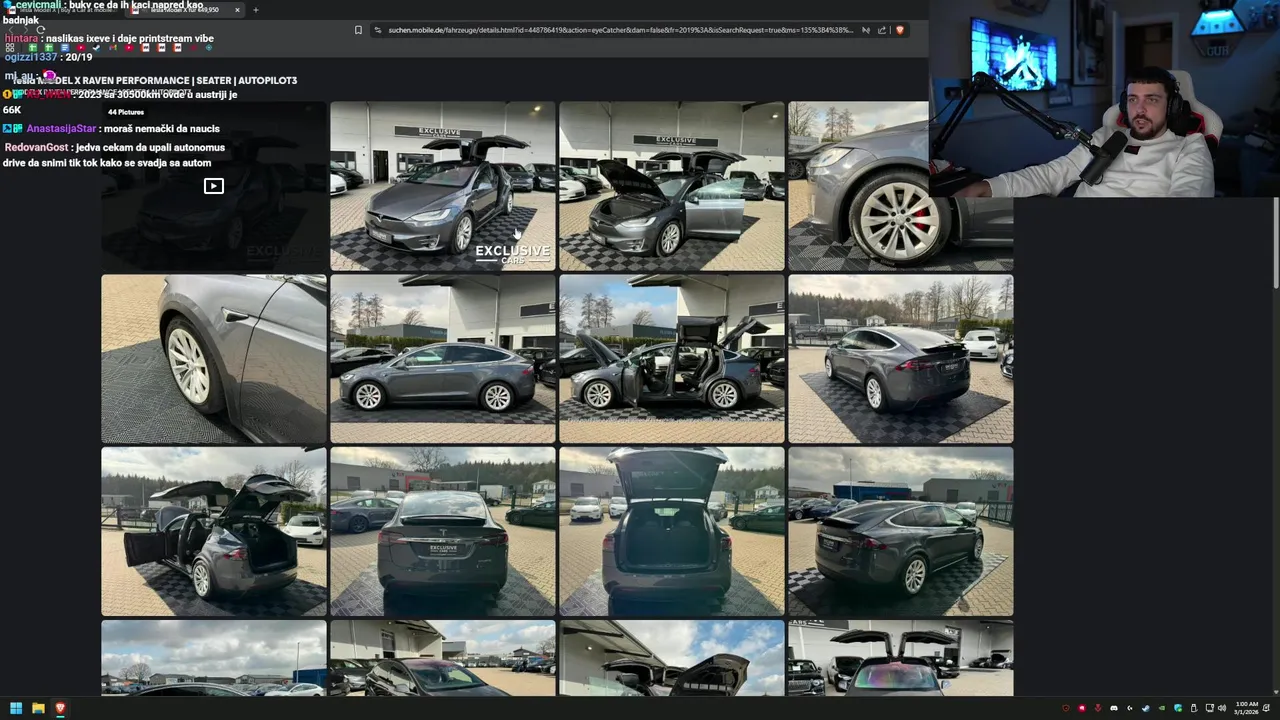This screenshot has width=1280, height=720.
Task: Open straight rear photo with trunk closed
Action: (x=442, y=531)
